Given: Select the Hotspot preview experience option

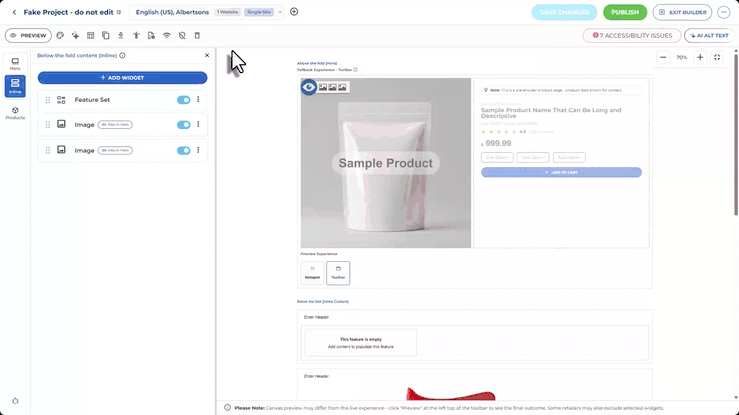Looking at the screenshot, I should point(312,273).
